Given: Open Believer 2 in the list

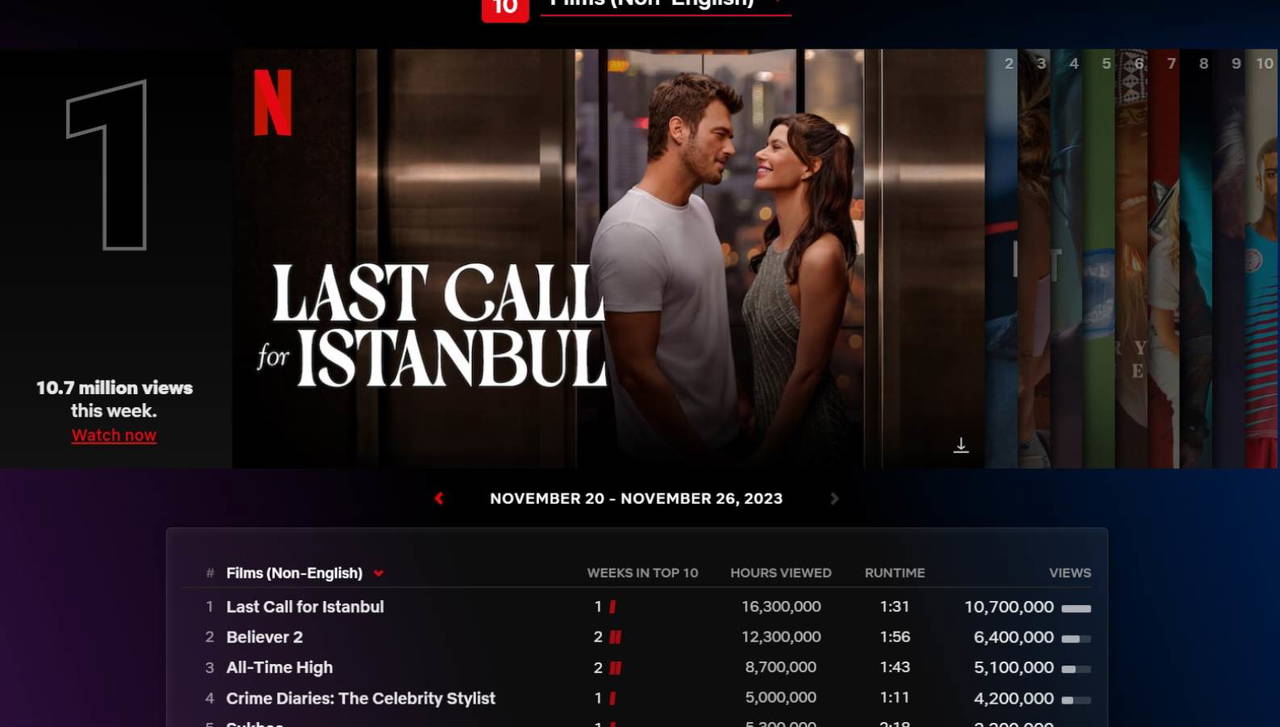Looking at the screenshot, I should click(264, 637).
